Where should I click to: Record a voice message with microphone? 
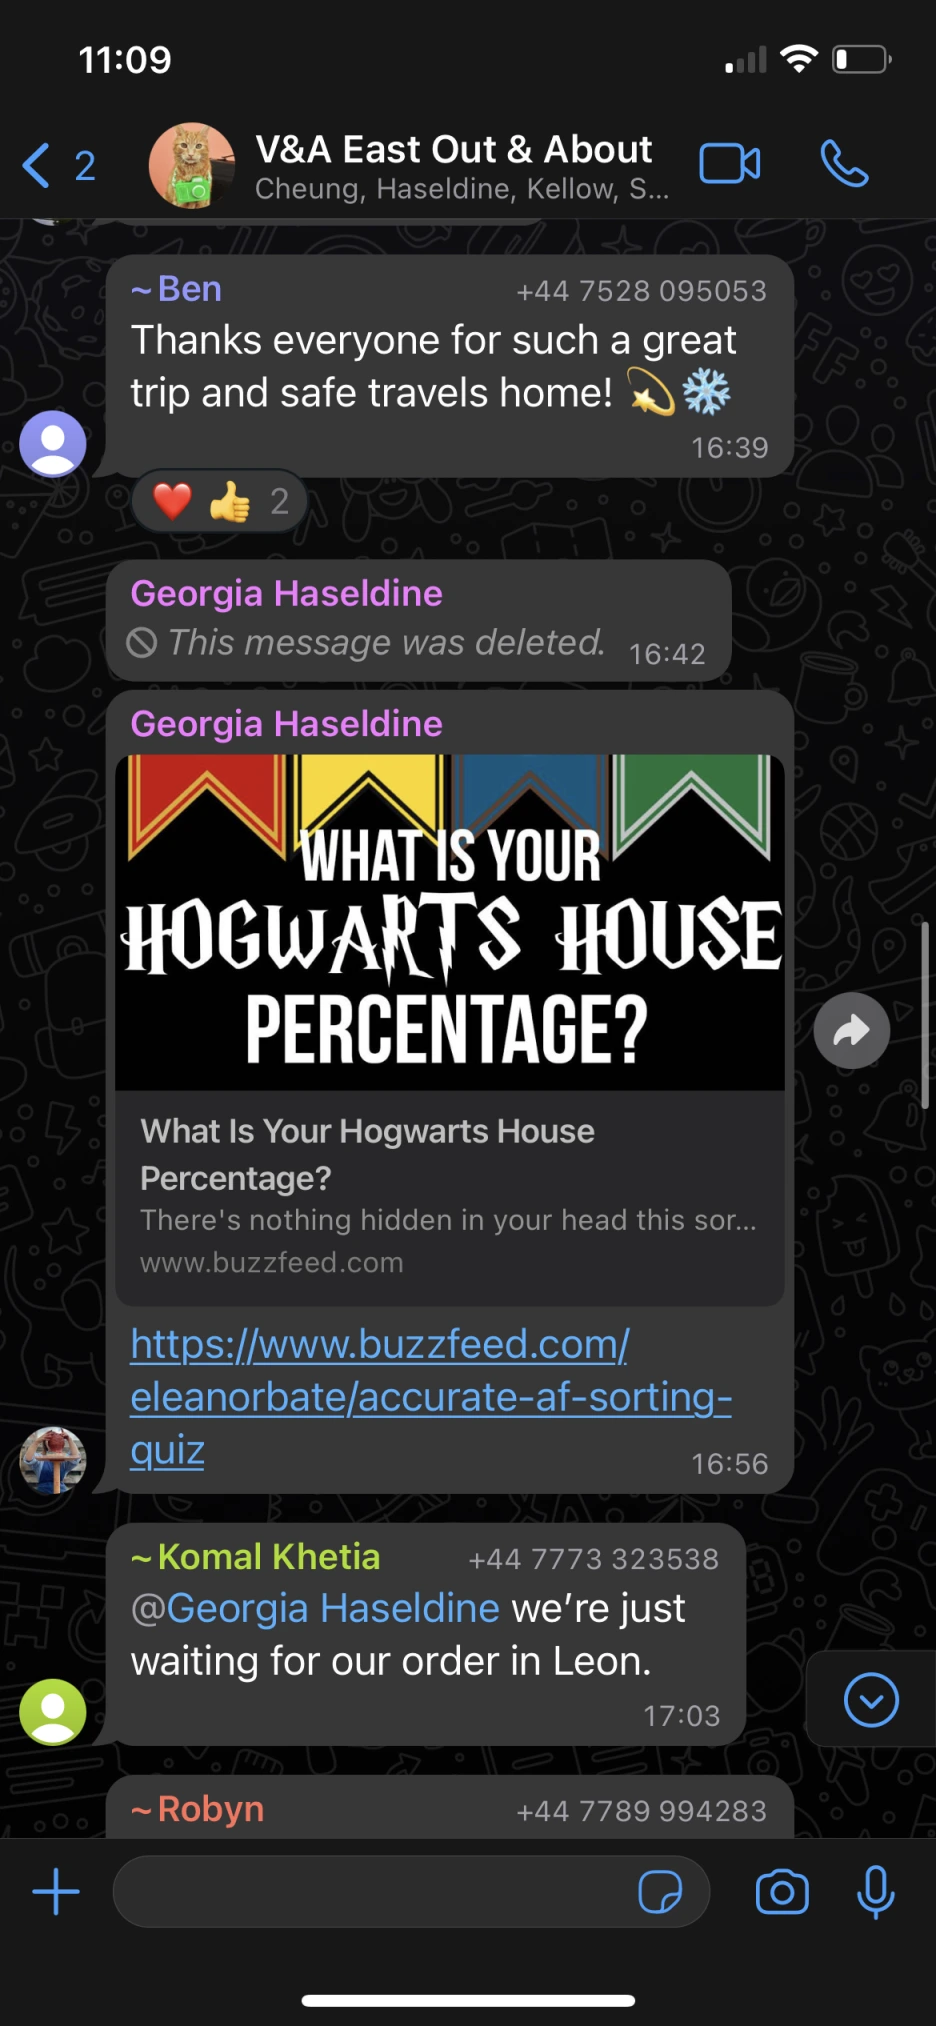point(875,1892)
